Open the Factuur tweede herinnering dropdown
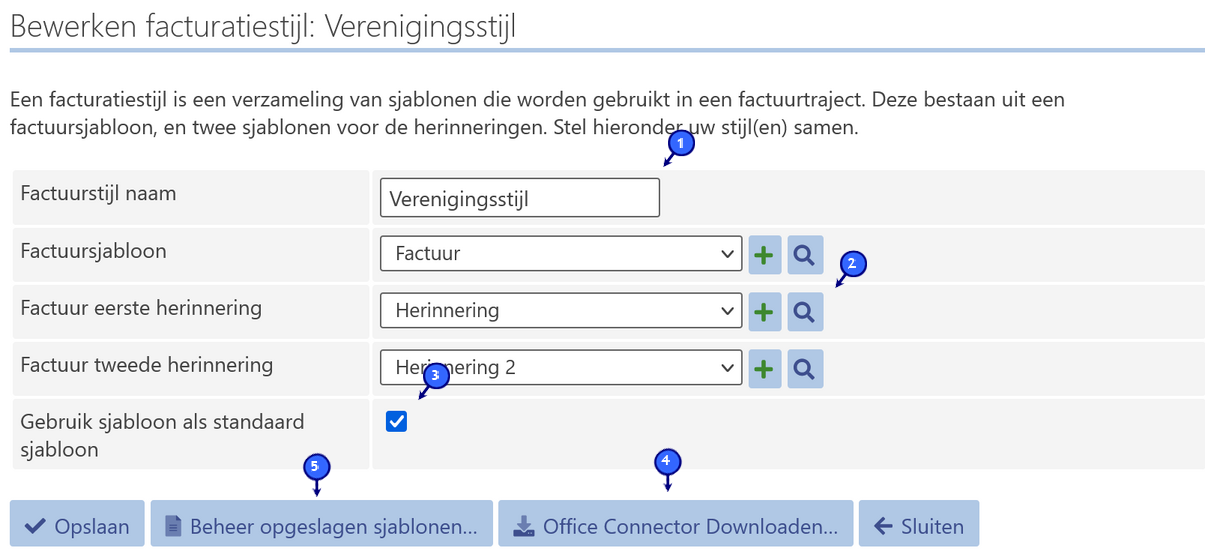The image size is (1205, 554). click(x=561, y=368)
